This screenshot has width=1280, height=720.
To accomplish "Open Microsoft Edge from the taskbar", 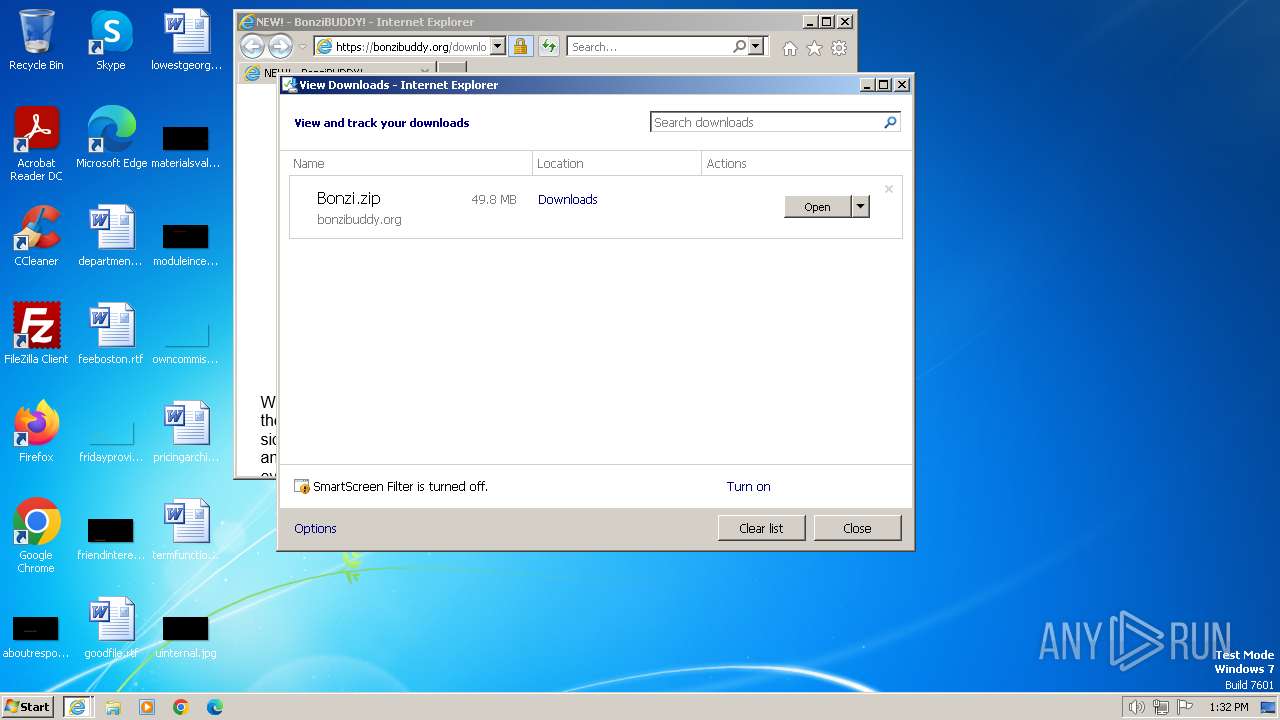I will point(215,707).
